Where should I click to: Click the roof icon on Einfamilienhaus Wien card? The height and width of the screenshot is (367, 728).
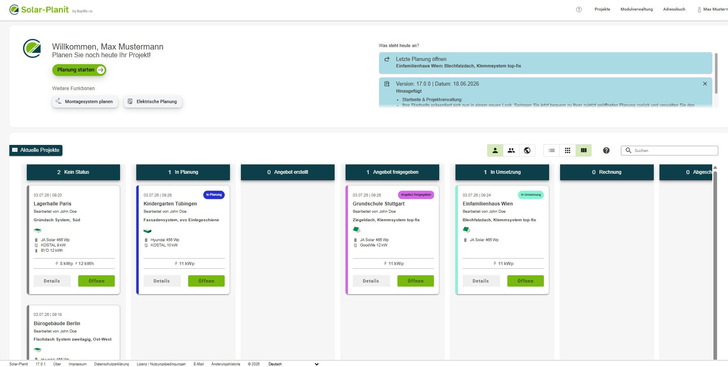(x=466, y=229)
